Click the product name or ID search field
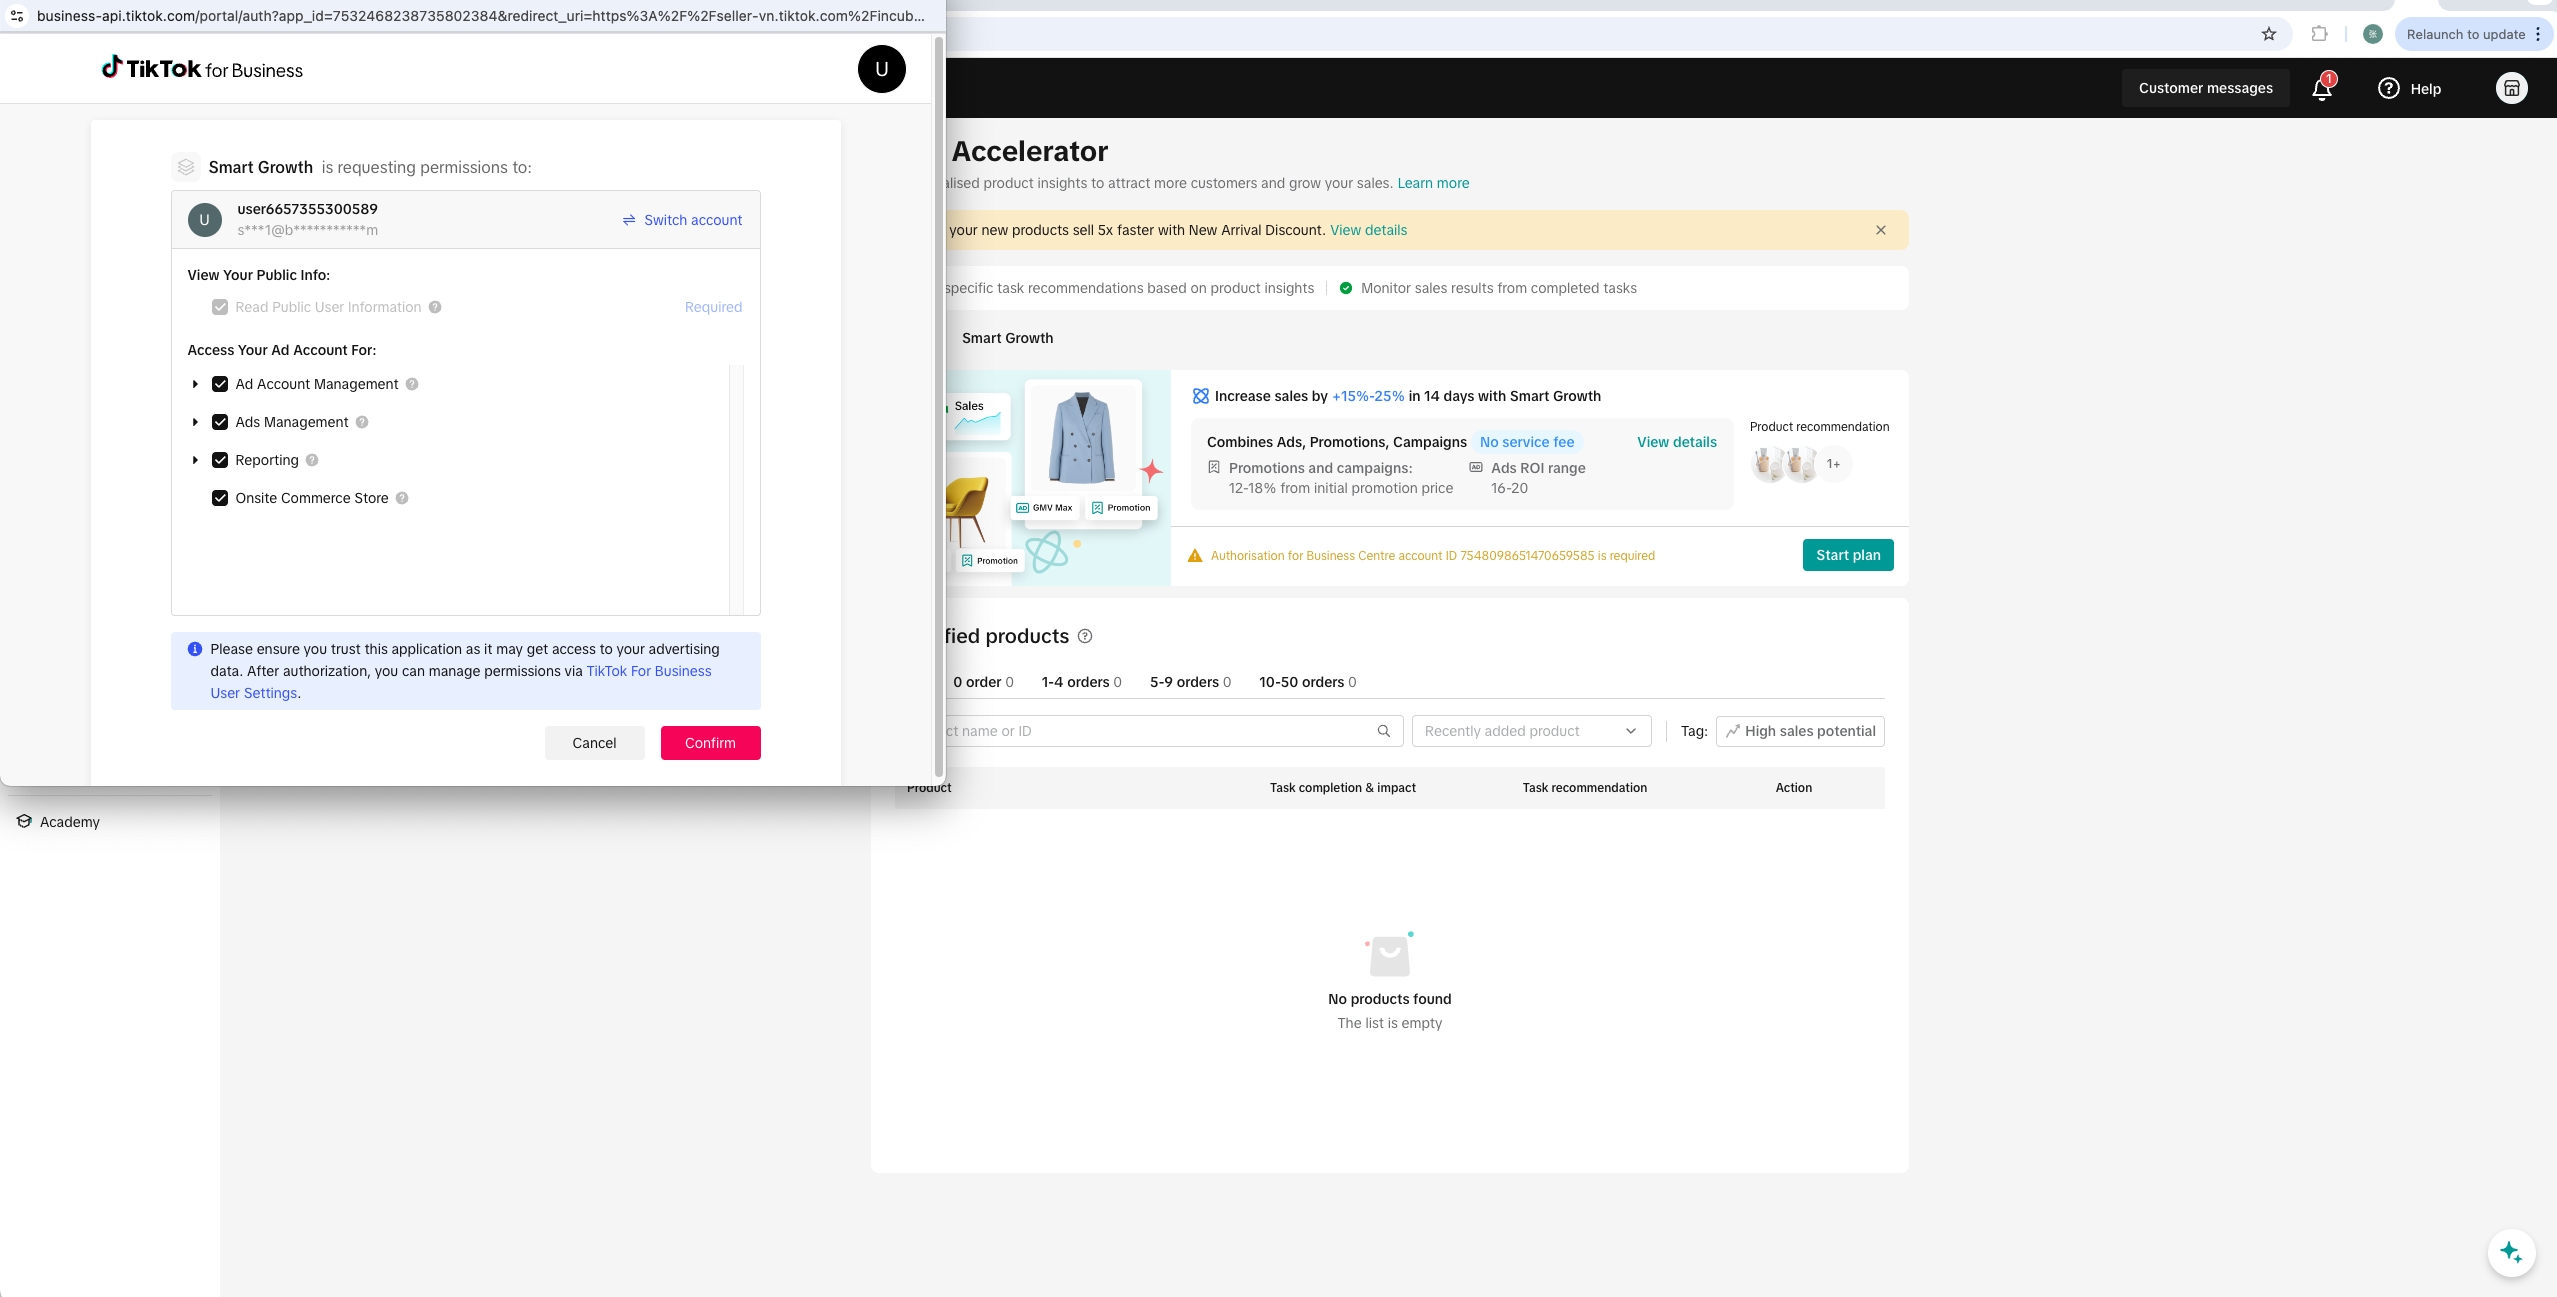This screenshot has width=2557, height=1297. [x=1150, y=731]
